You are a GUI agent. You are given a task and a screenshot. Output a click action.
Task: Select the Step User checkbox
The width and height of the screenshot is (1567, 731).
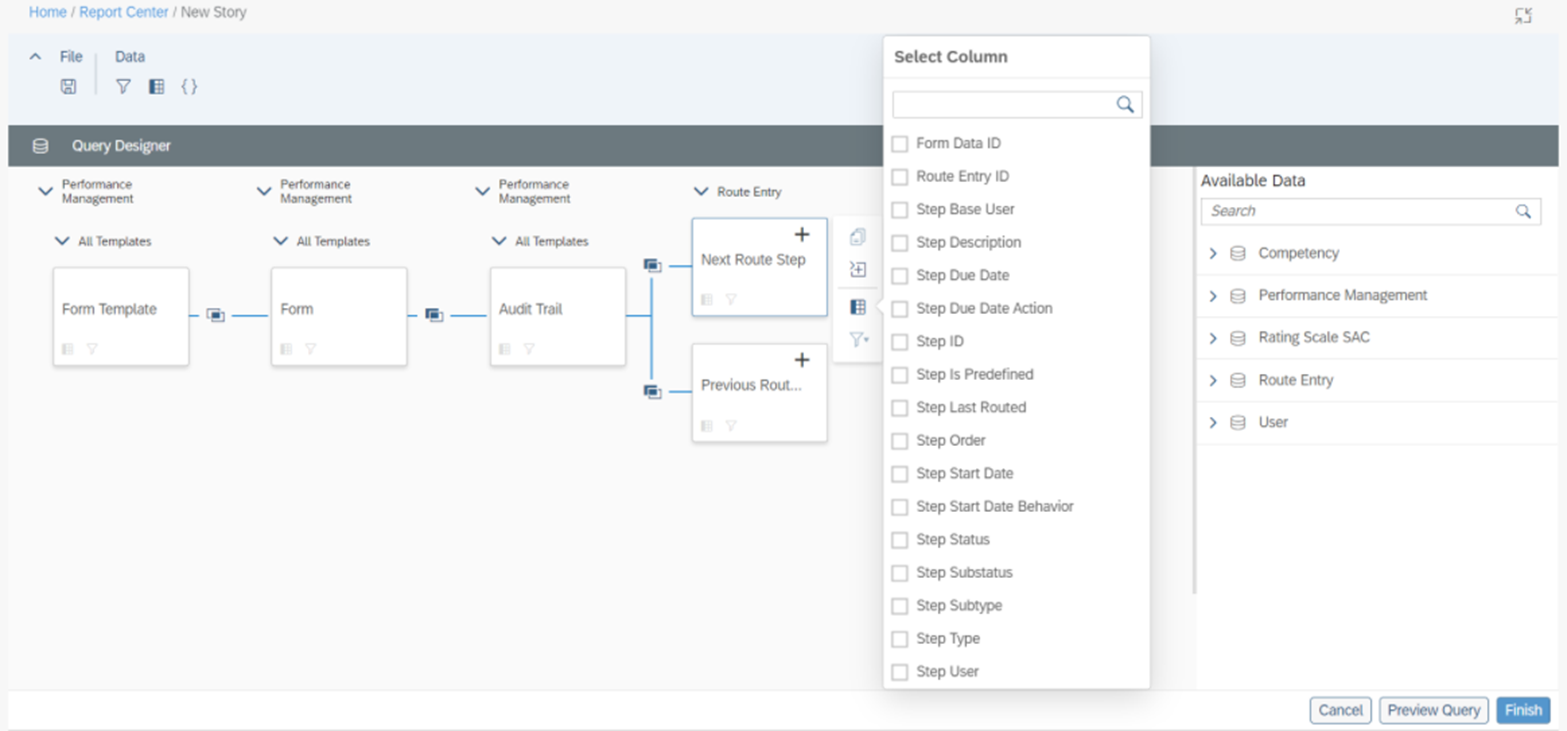(900, 672)
